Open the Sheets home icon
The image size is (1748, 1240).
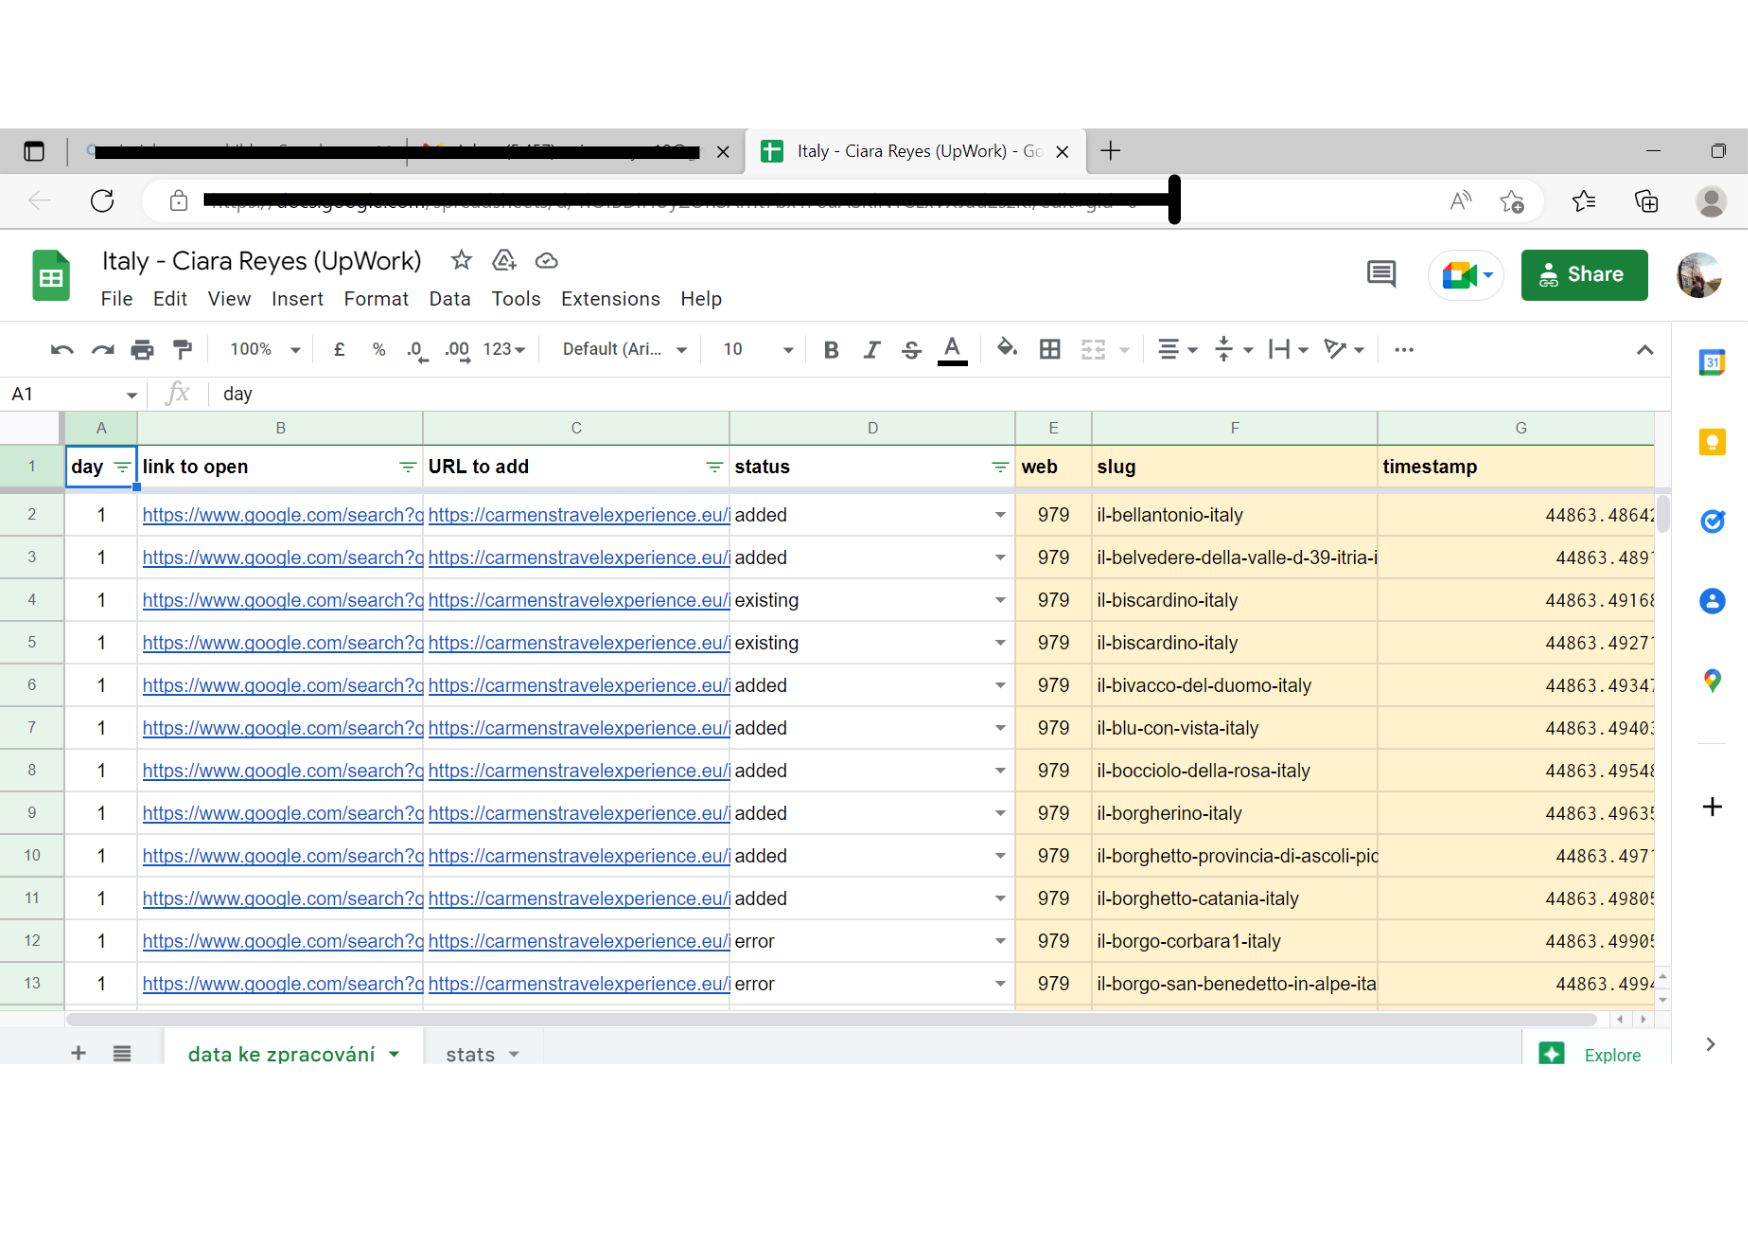coord(51,276)
